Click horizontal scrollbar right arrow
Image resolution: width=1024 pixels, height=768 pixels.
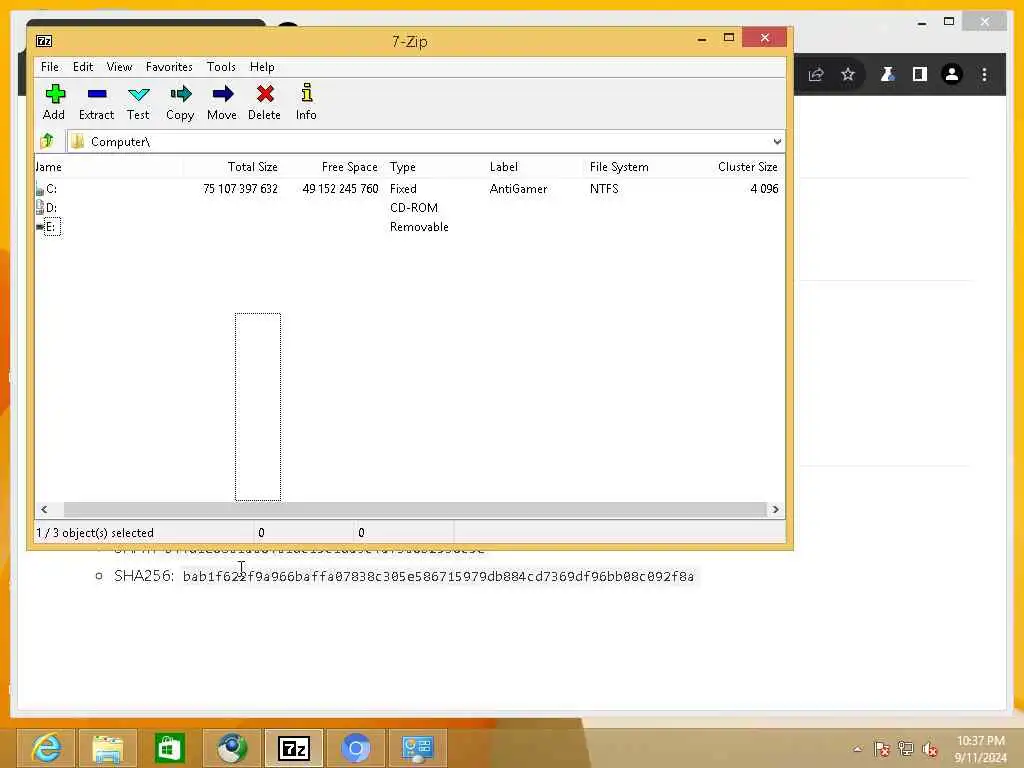(x=775, y=509)
